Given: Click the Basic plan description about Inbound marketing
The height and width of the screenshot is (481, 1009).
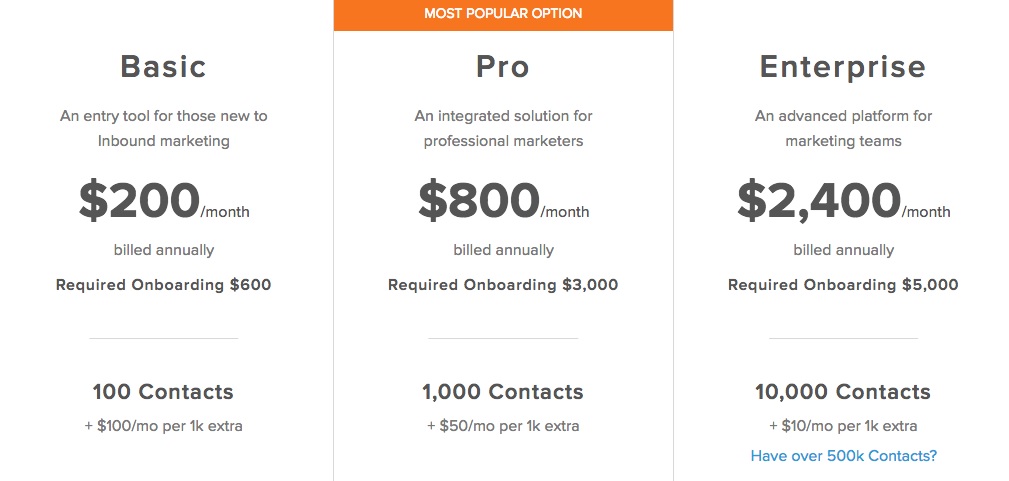Looking at the screenshot, I should pyautogui.click(x=163, y=128).
